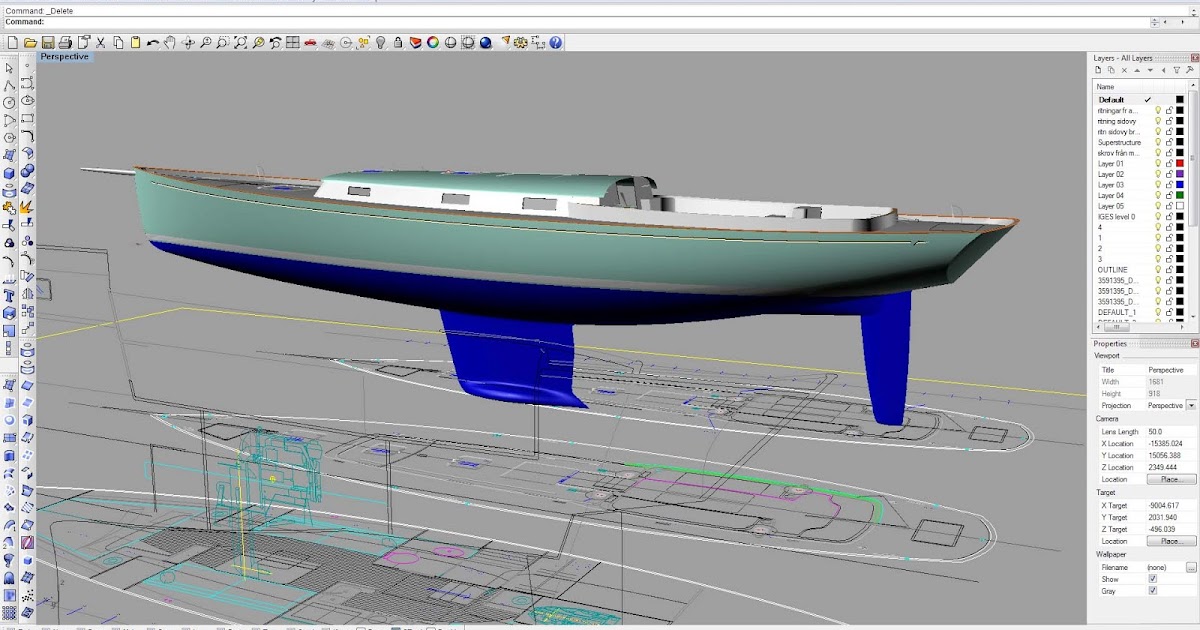The height and width of the screenshot is (630, 1200).
Task: Click the red car icon in toolbar
Action: pos(311,43)
